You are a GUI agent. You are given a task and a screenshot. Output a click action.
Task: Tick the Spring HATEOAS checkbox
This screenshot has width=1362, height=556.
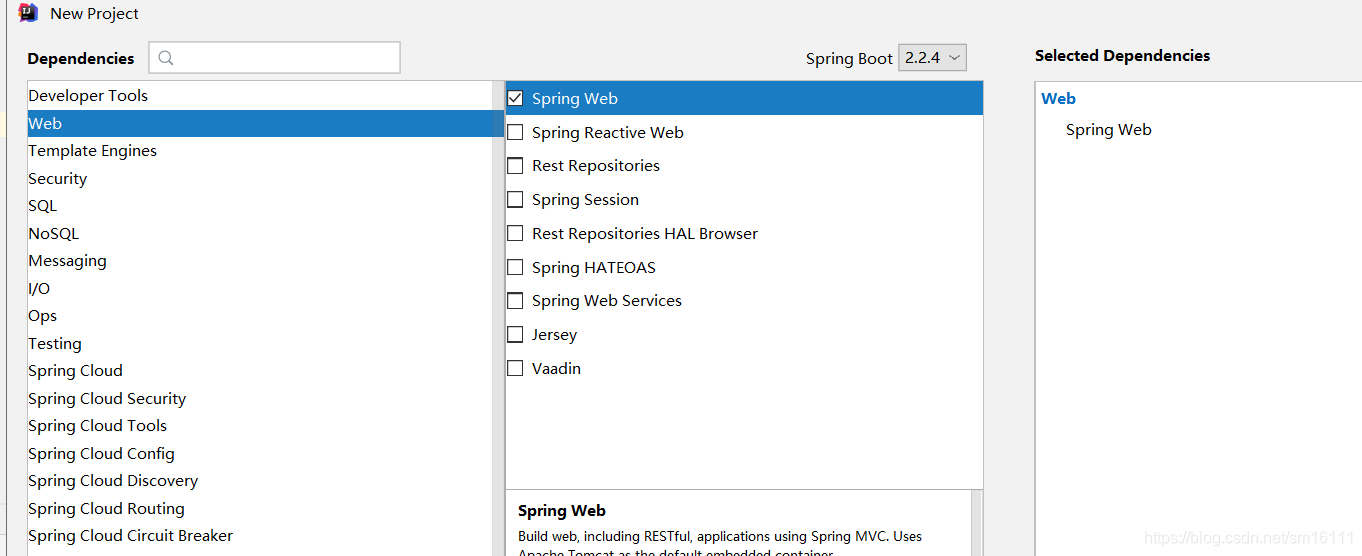pos(515,267)
